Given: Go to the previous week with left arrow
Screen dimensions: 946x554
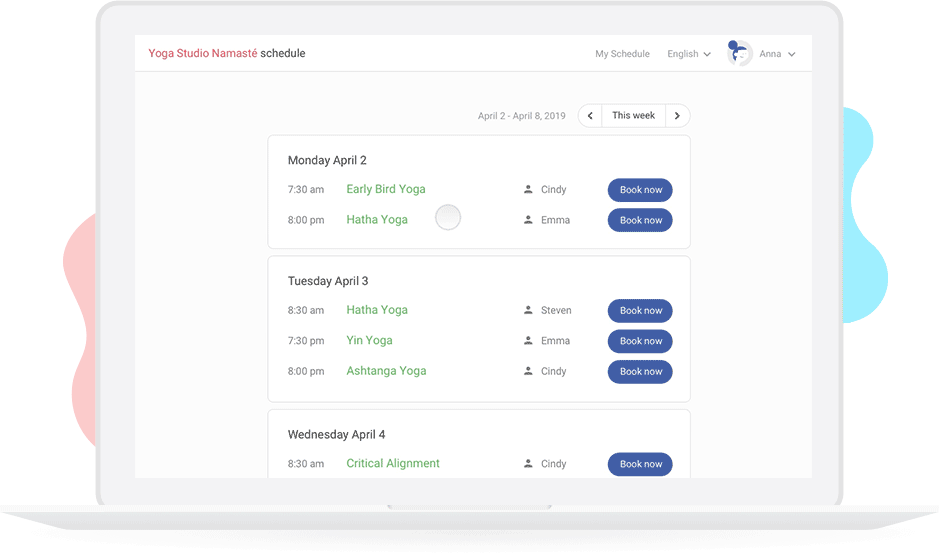Looking at the screenshot, I should [x=590, y=116].
